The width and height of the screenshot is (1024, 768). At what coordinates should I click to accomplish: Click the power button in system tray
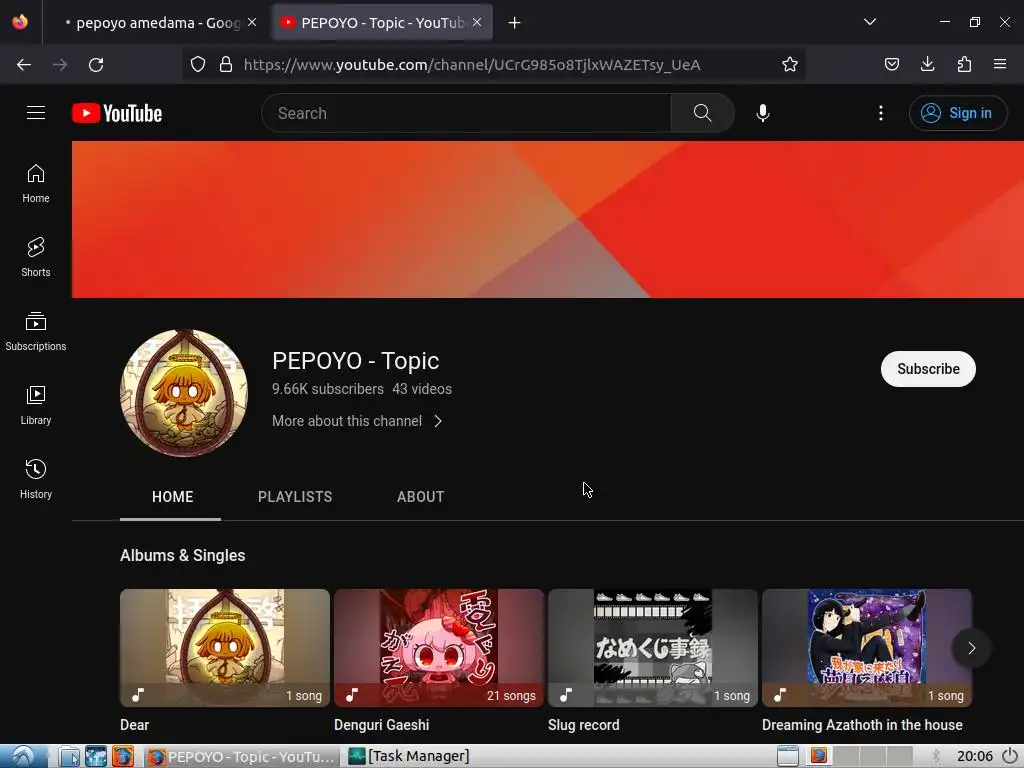coord(1010,756)
